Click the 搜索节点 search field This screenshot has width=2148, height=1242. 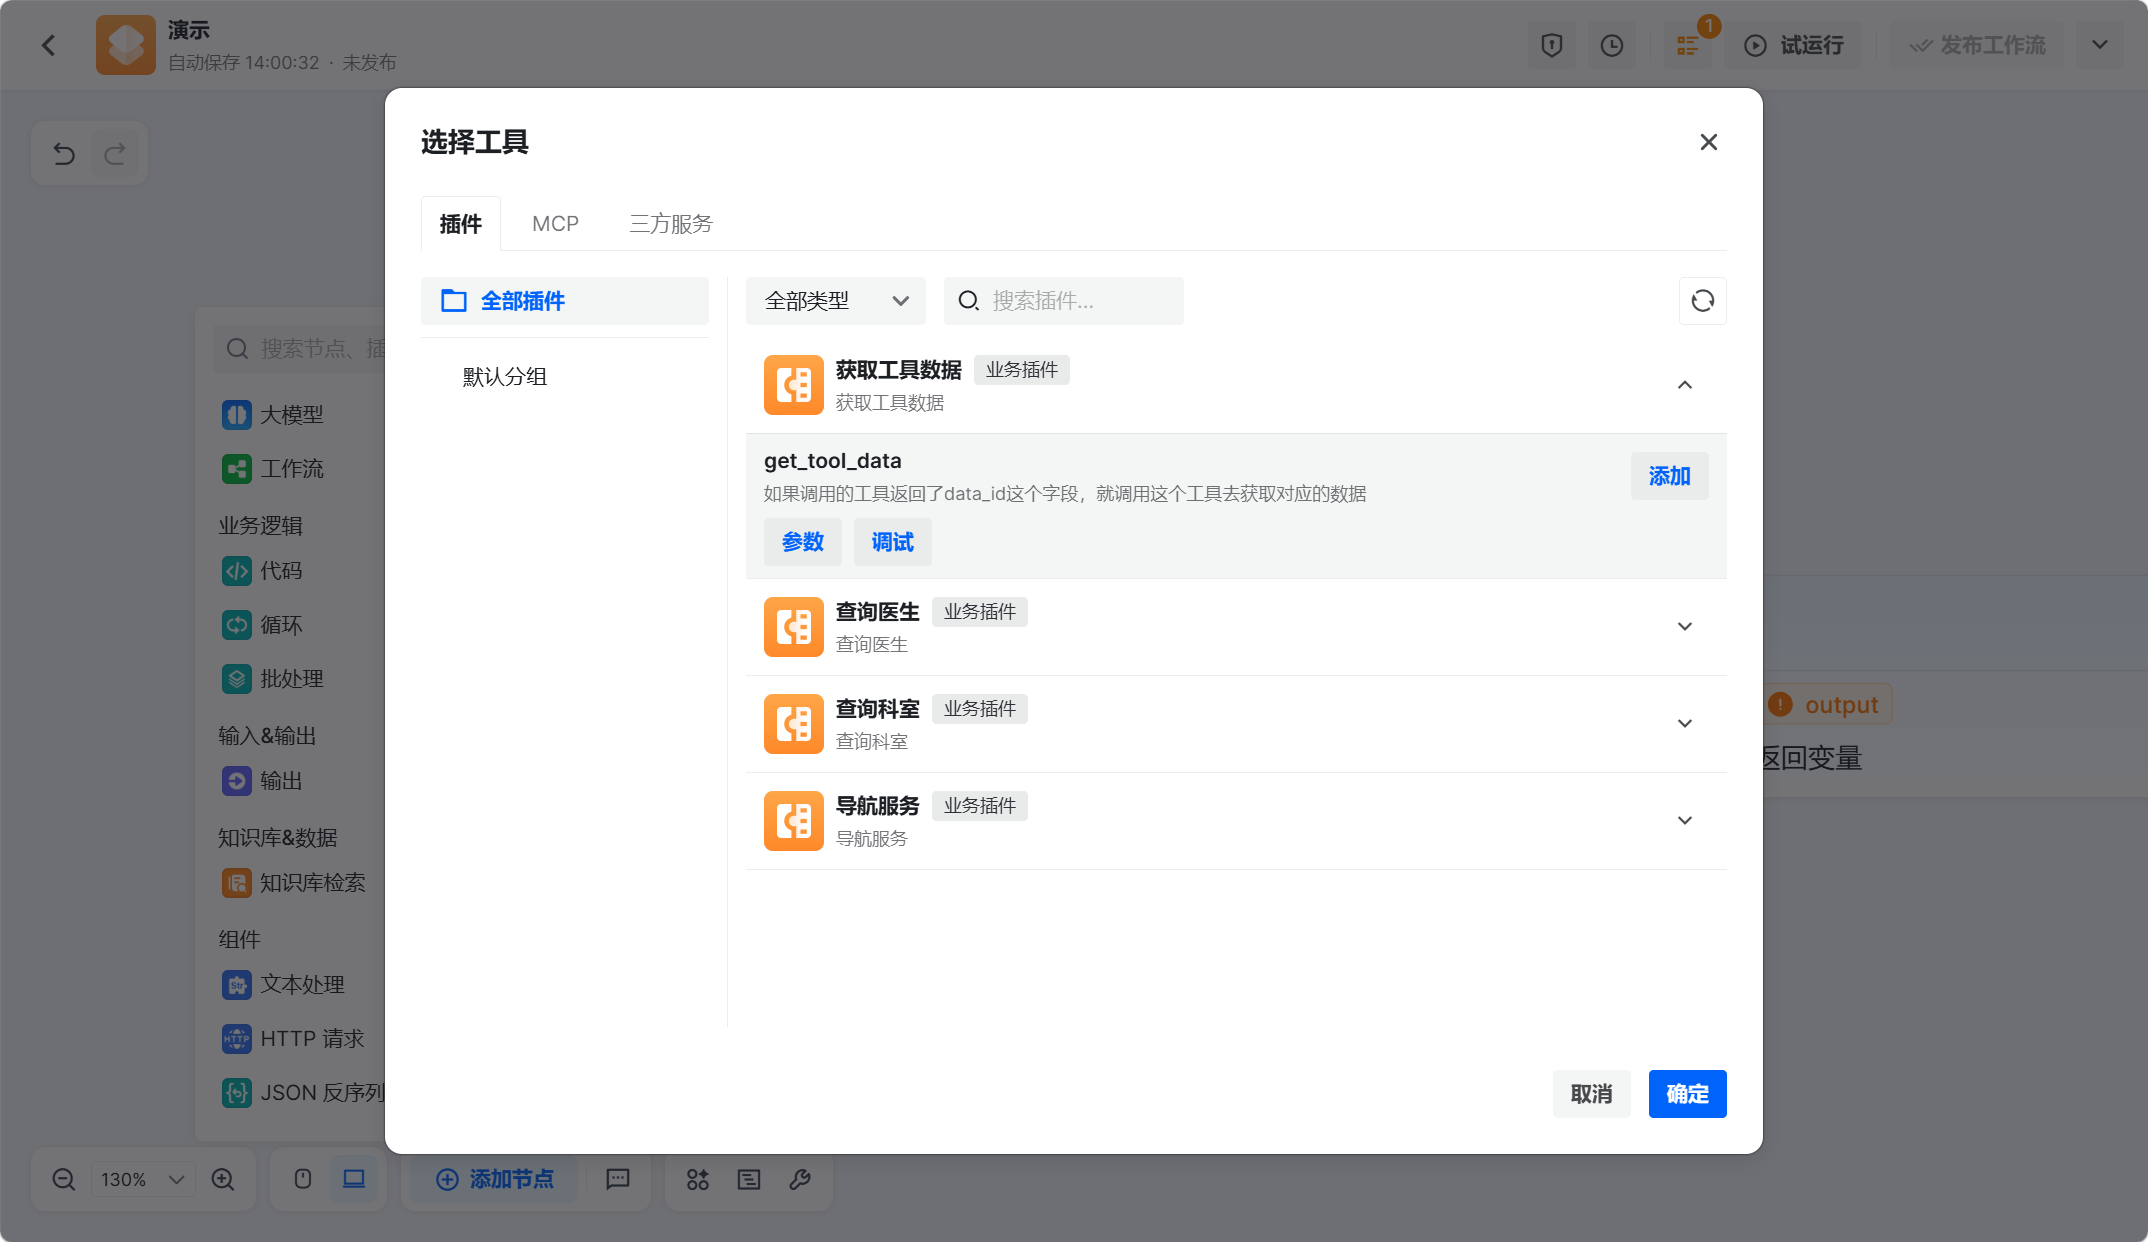pyautogui.click(x=300, y=349)
